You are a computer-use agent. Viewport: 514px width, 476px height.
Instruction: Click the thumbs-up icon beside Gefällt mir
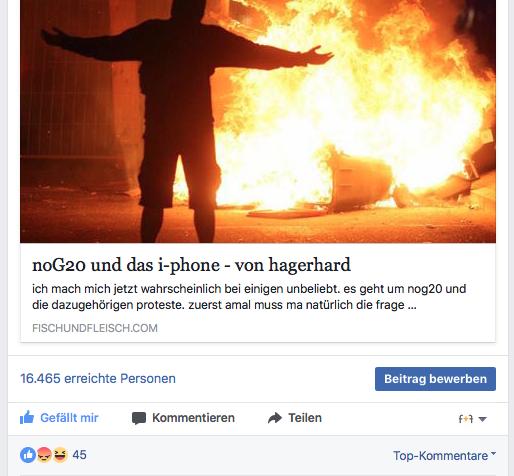(27, 417)
